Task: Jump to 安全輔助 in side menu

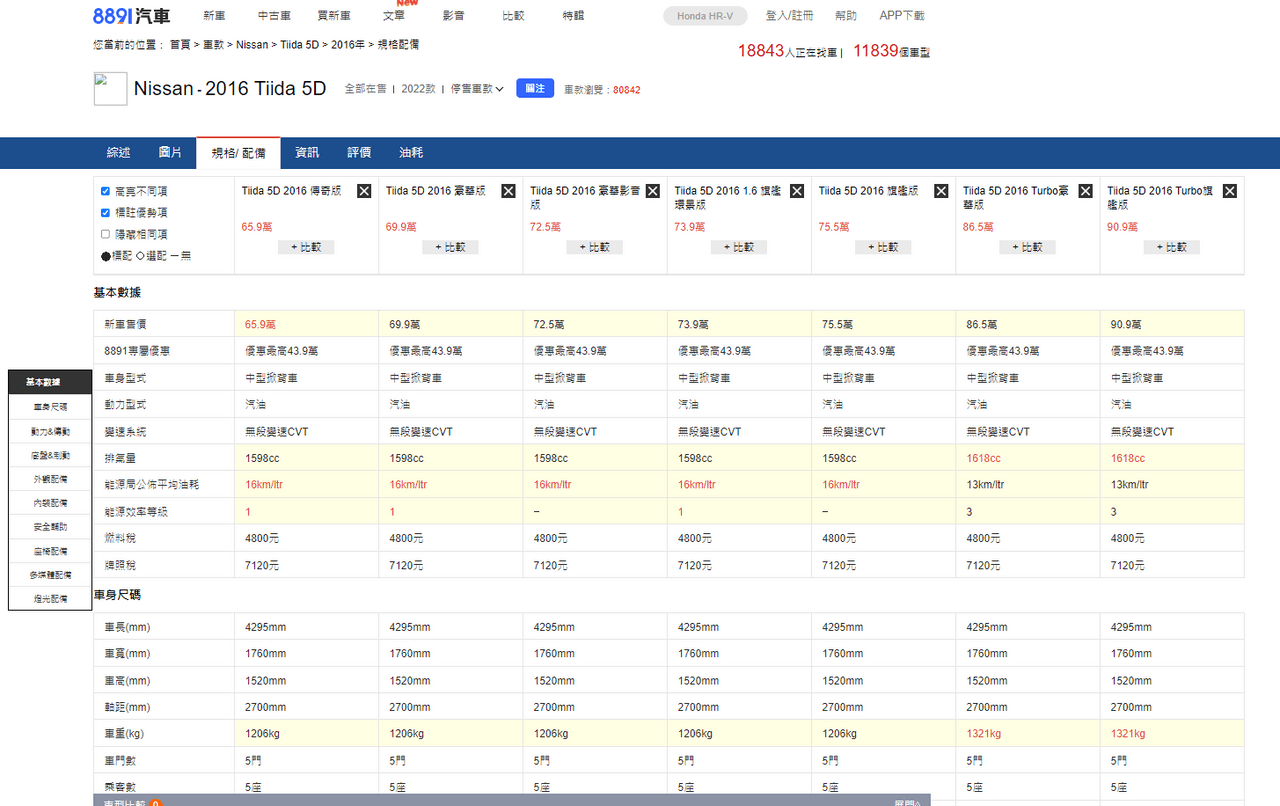Action: tap(50, 527)
